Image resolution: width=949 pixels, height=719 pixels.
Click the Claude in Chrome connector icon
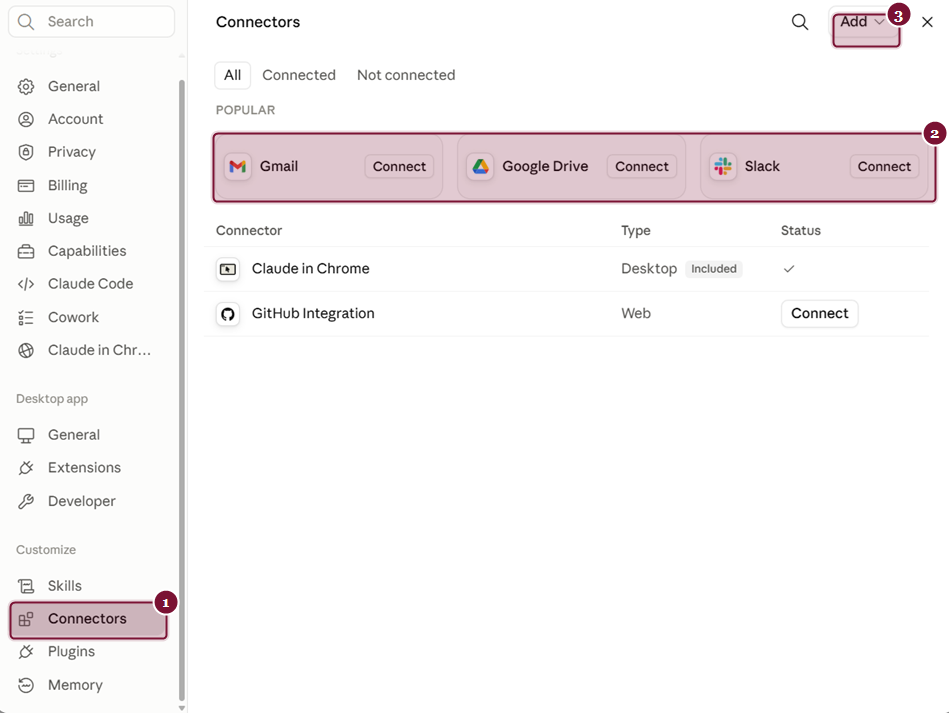[228, 269]
